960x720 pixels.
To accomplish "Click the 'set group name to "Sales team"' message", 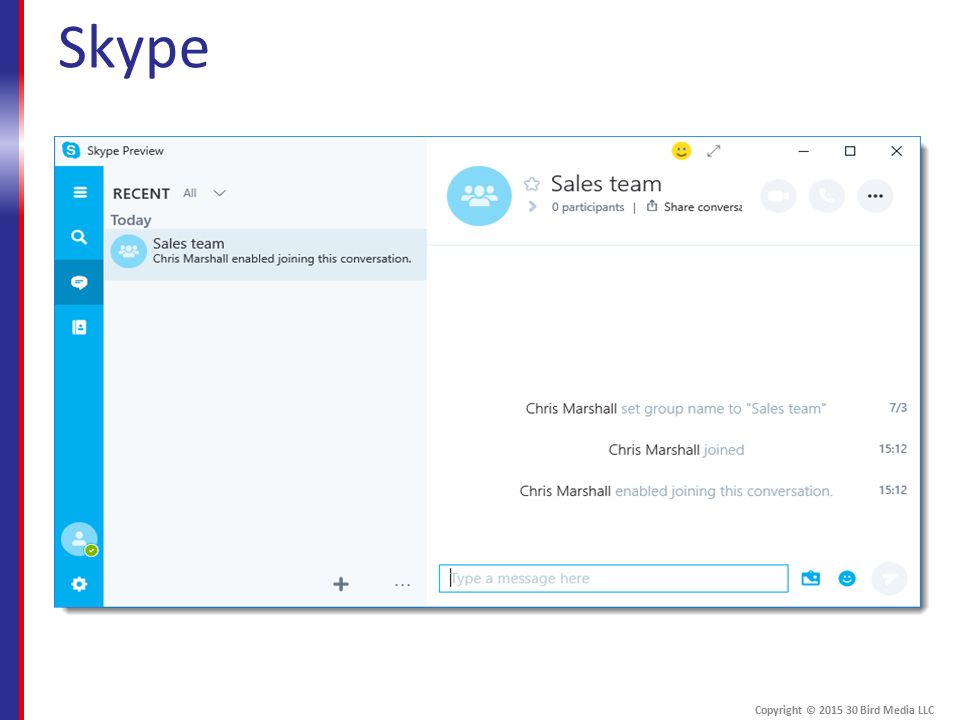I will click(x=676, y=408).
